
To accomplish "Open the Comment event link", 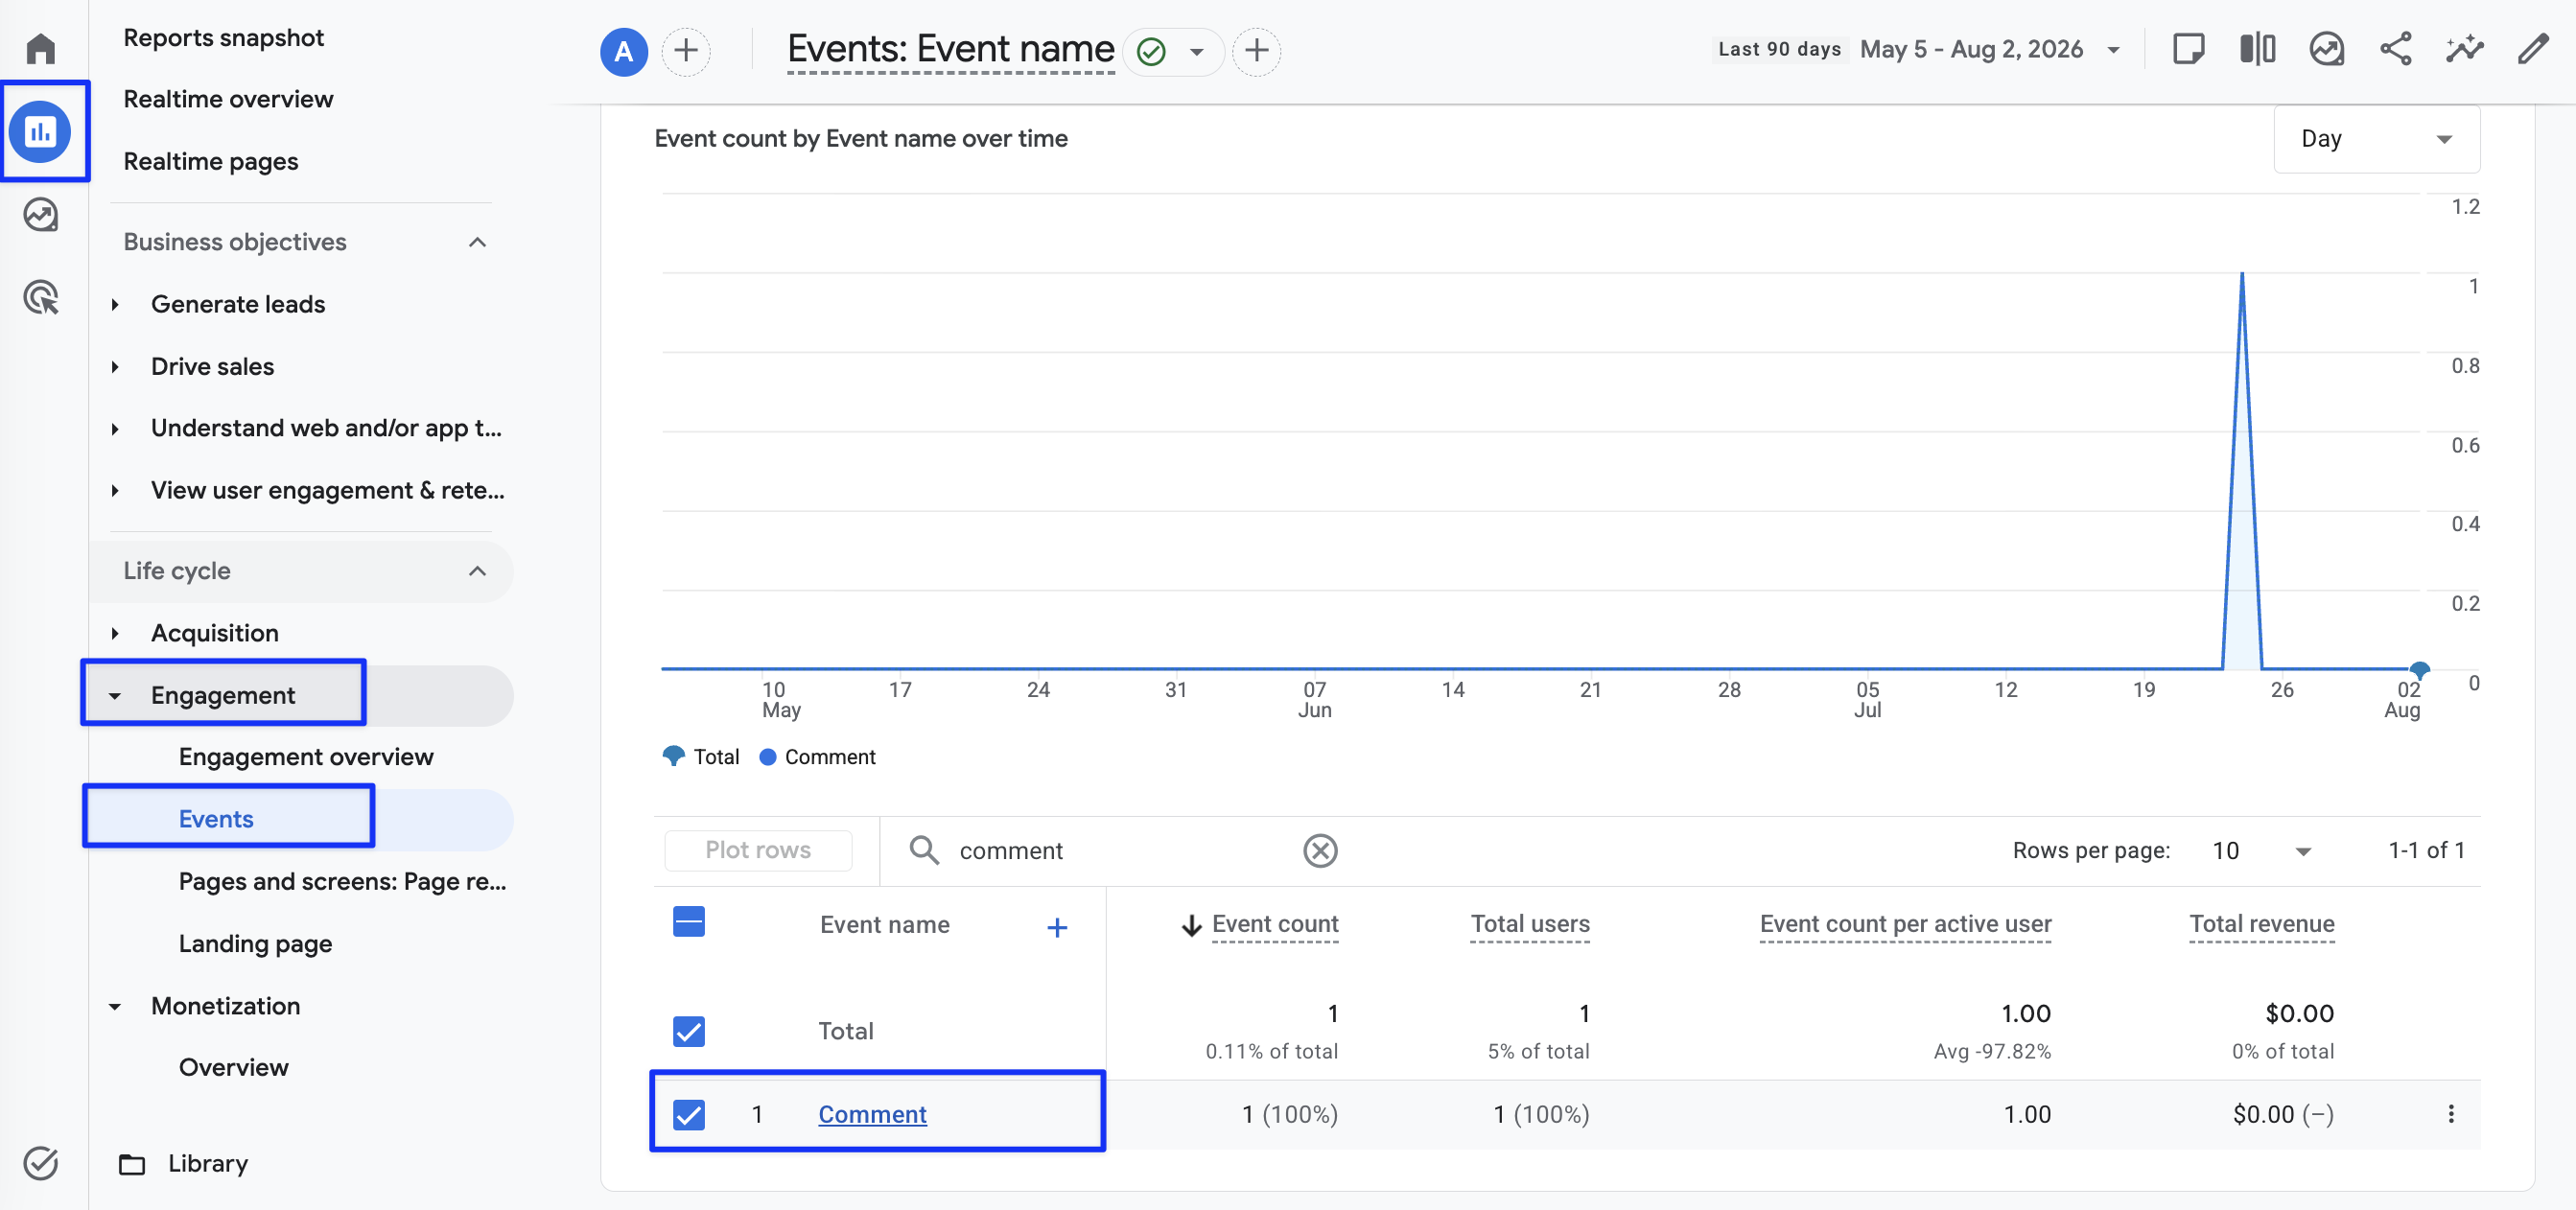I will (872, 1114).
